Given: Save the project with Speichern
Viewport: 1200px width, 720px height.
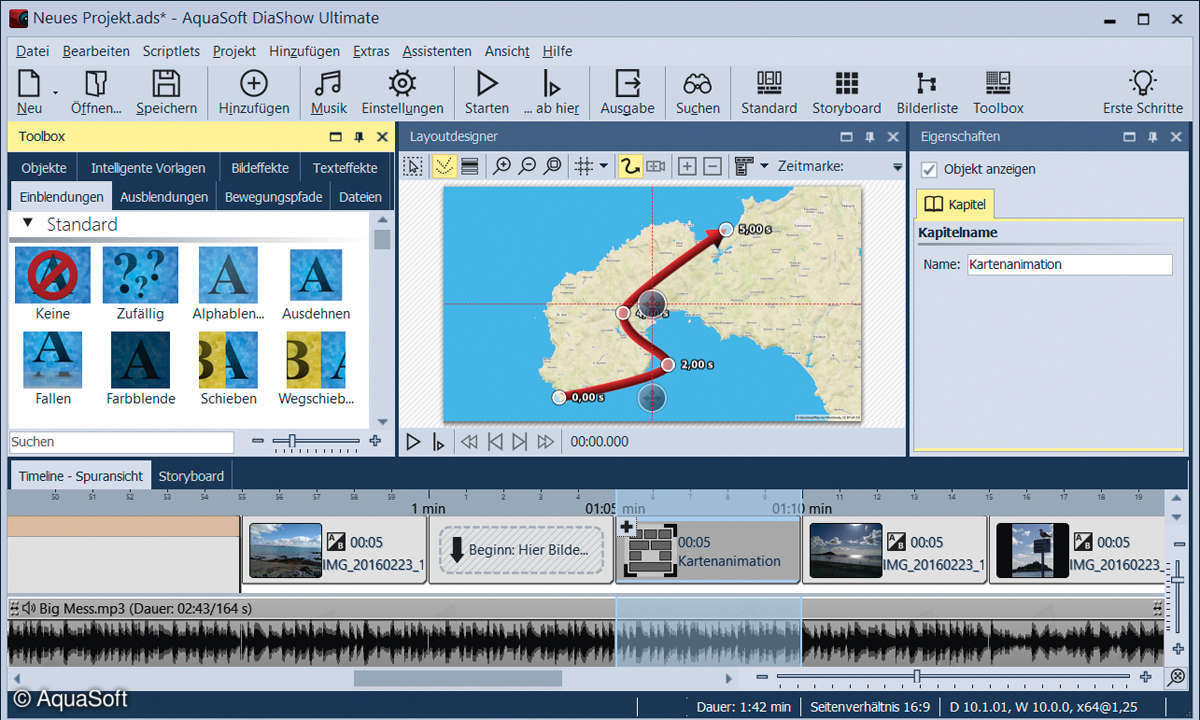Looking at the screenshot, I should pyautogui.click(x=166, y=83).
